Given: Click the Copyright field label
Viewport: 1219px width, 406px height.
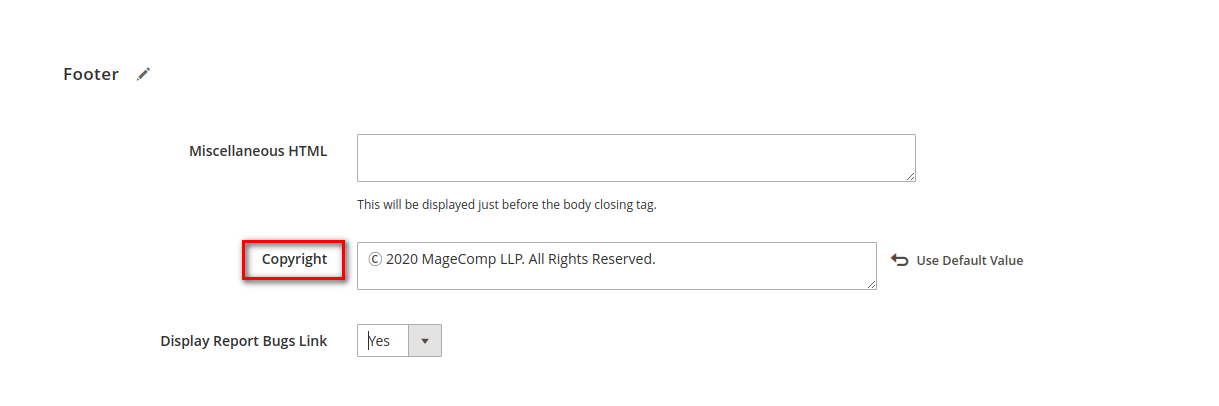Looking at the screenshot, I should (294, 259).
